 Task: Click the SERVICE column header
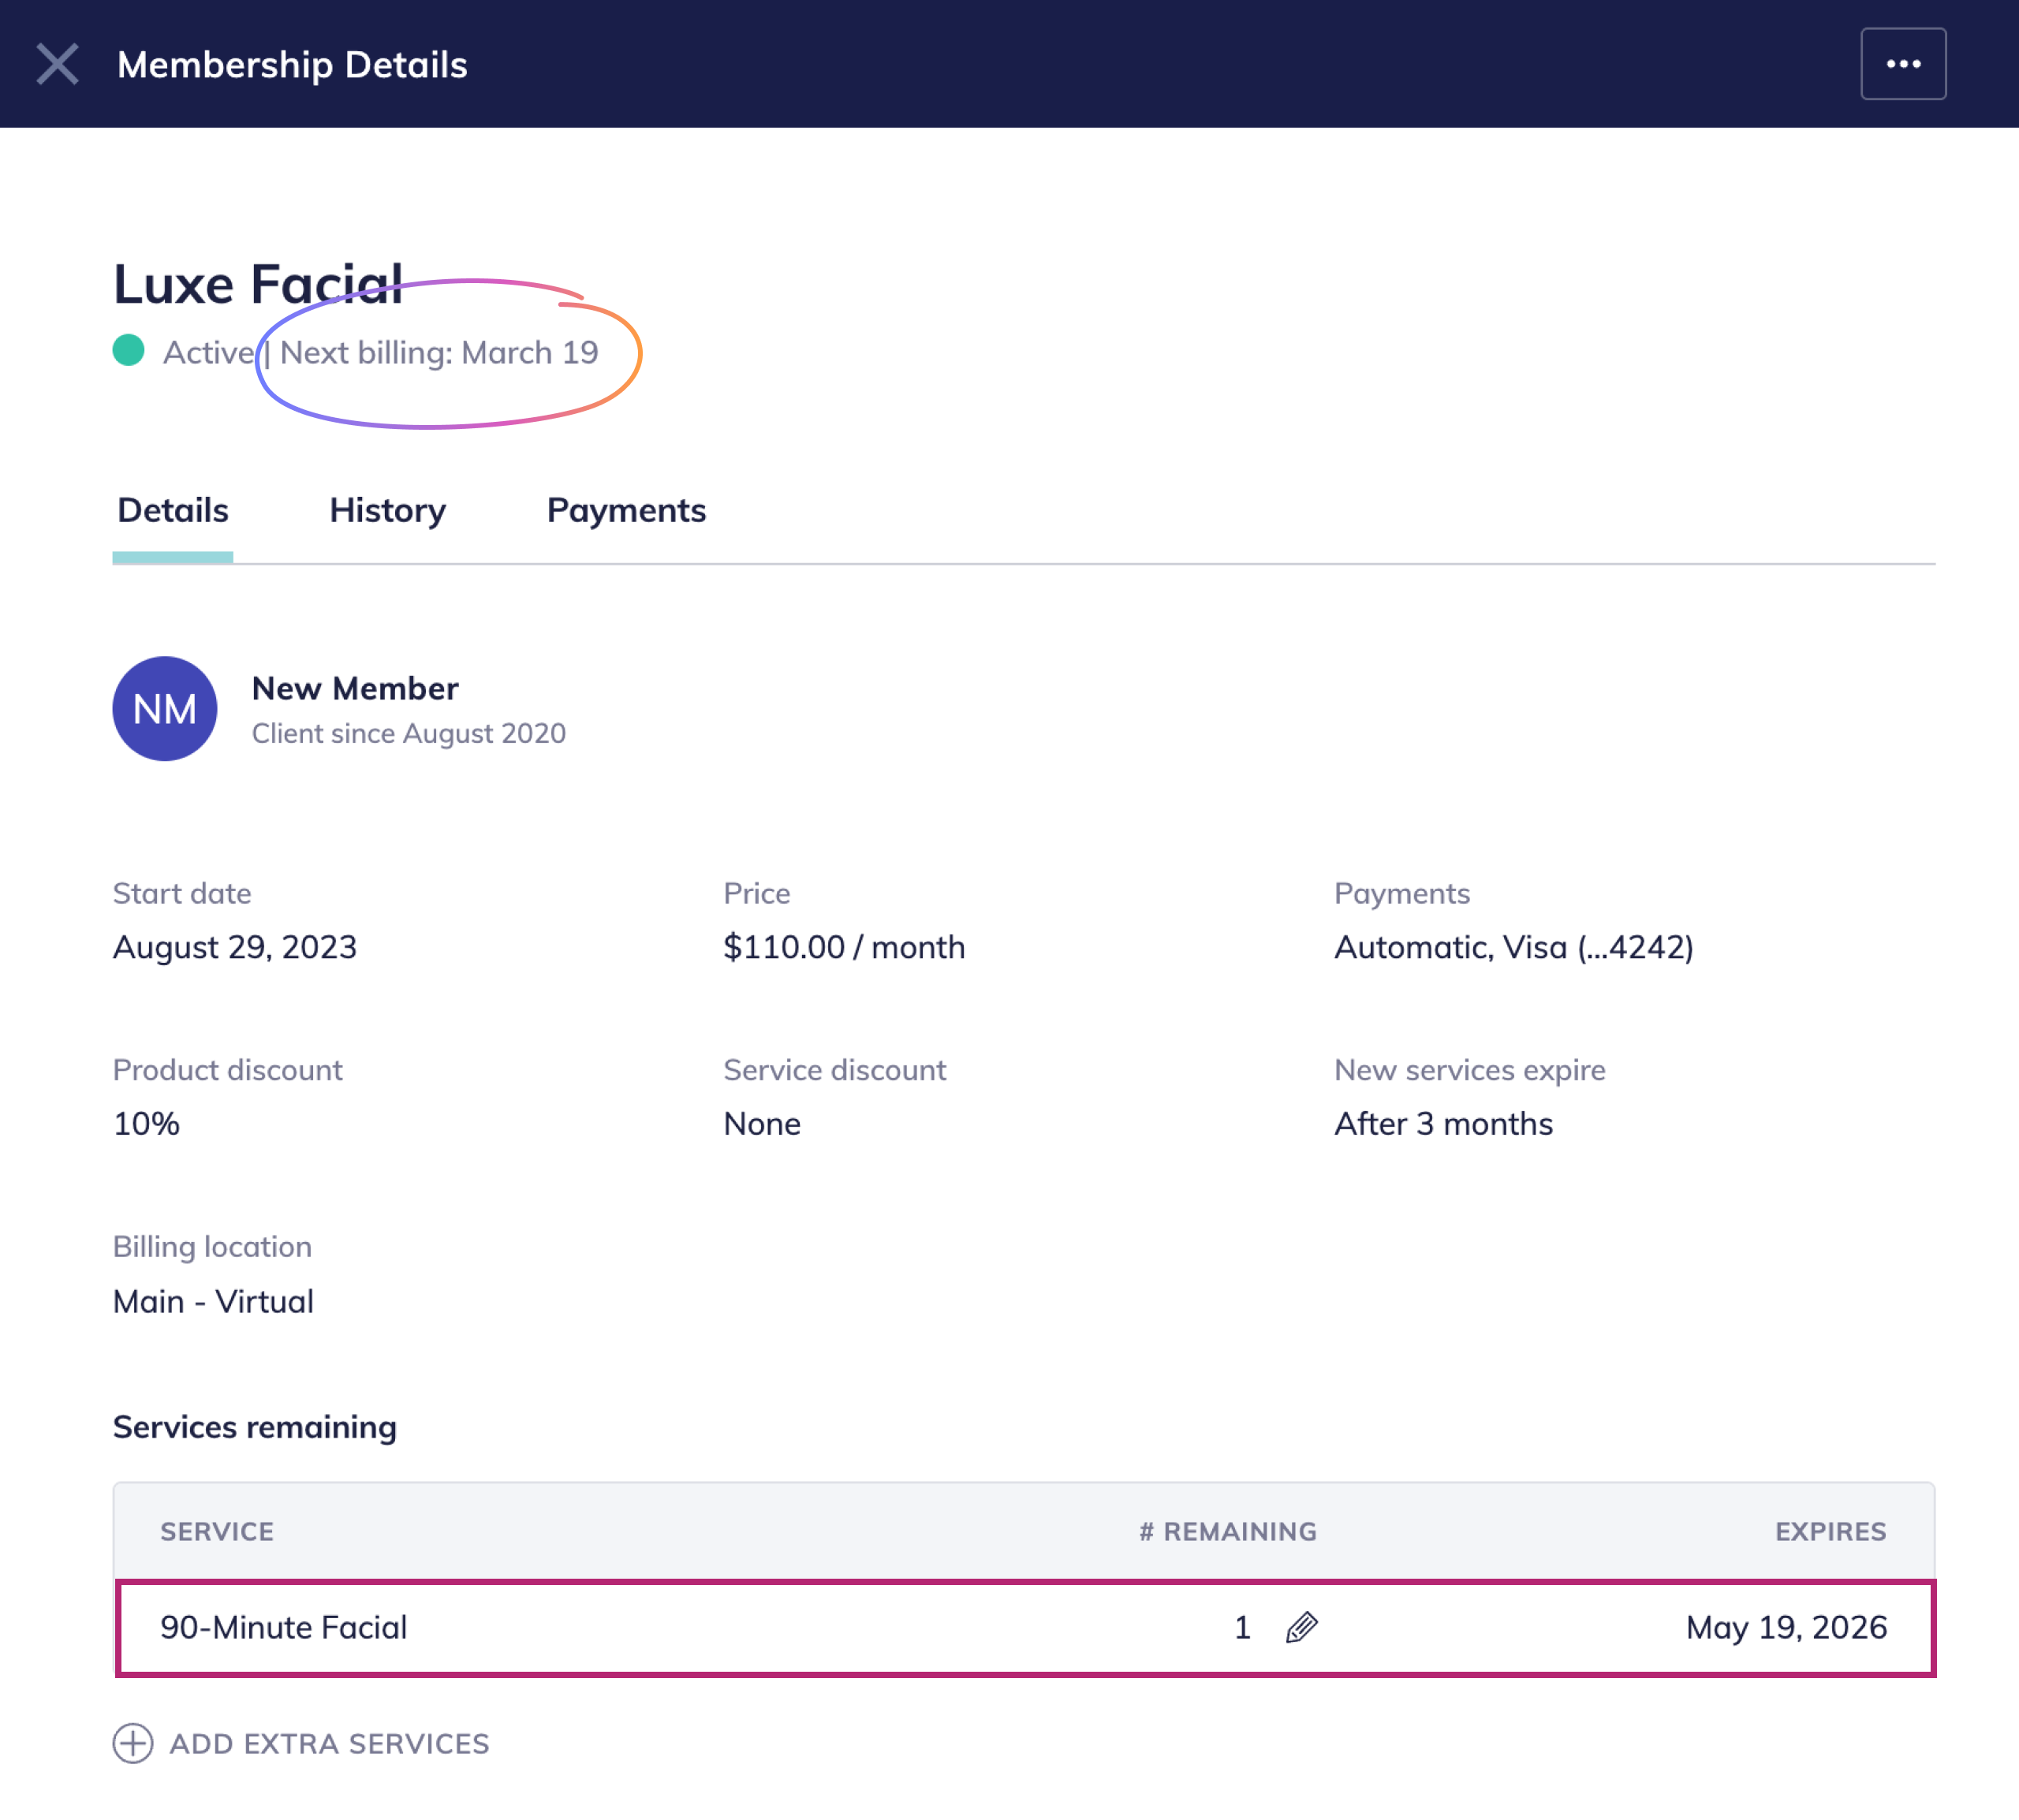pyautogui.click(x=217, y=1532)
